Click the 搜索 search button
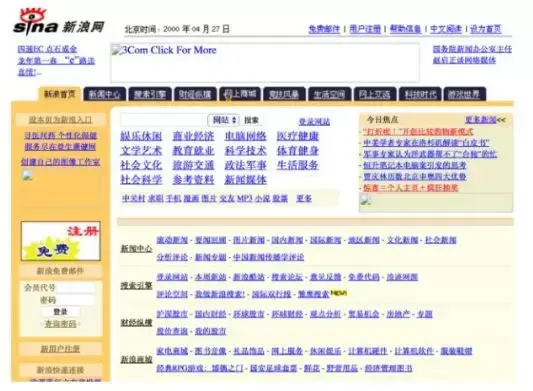 pos(252,120)
